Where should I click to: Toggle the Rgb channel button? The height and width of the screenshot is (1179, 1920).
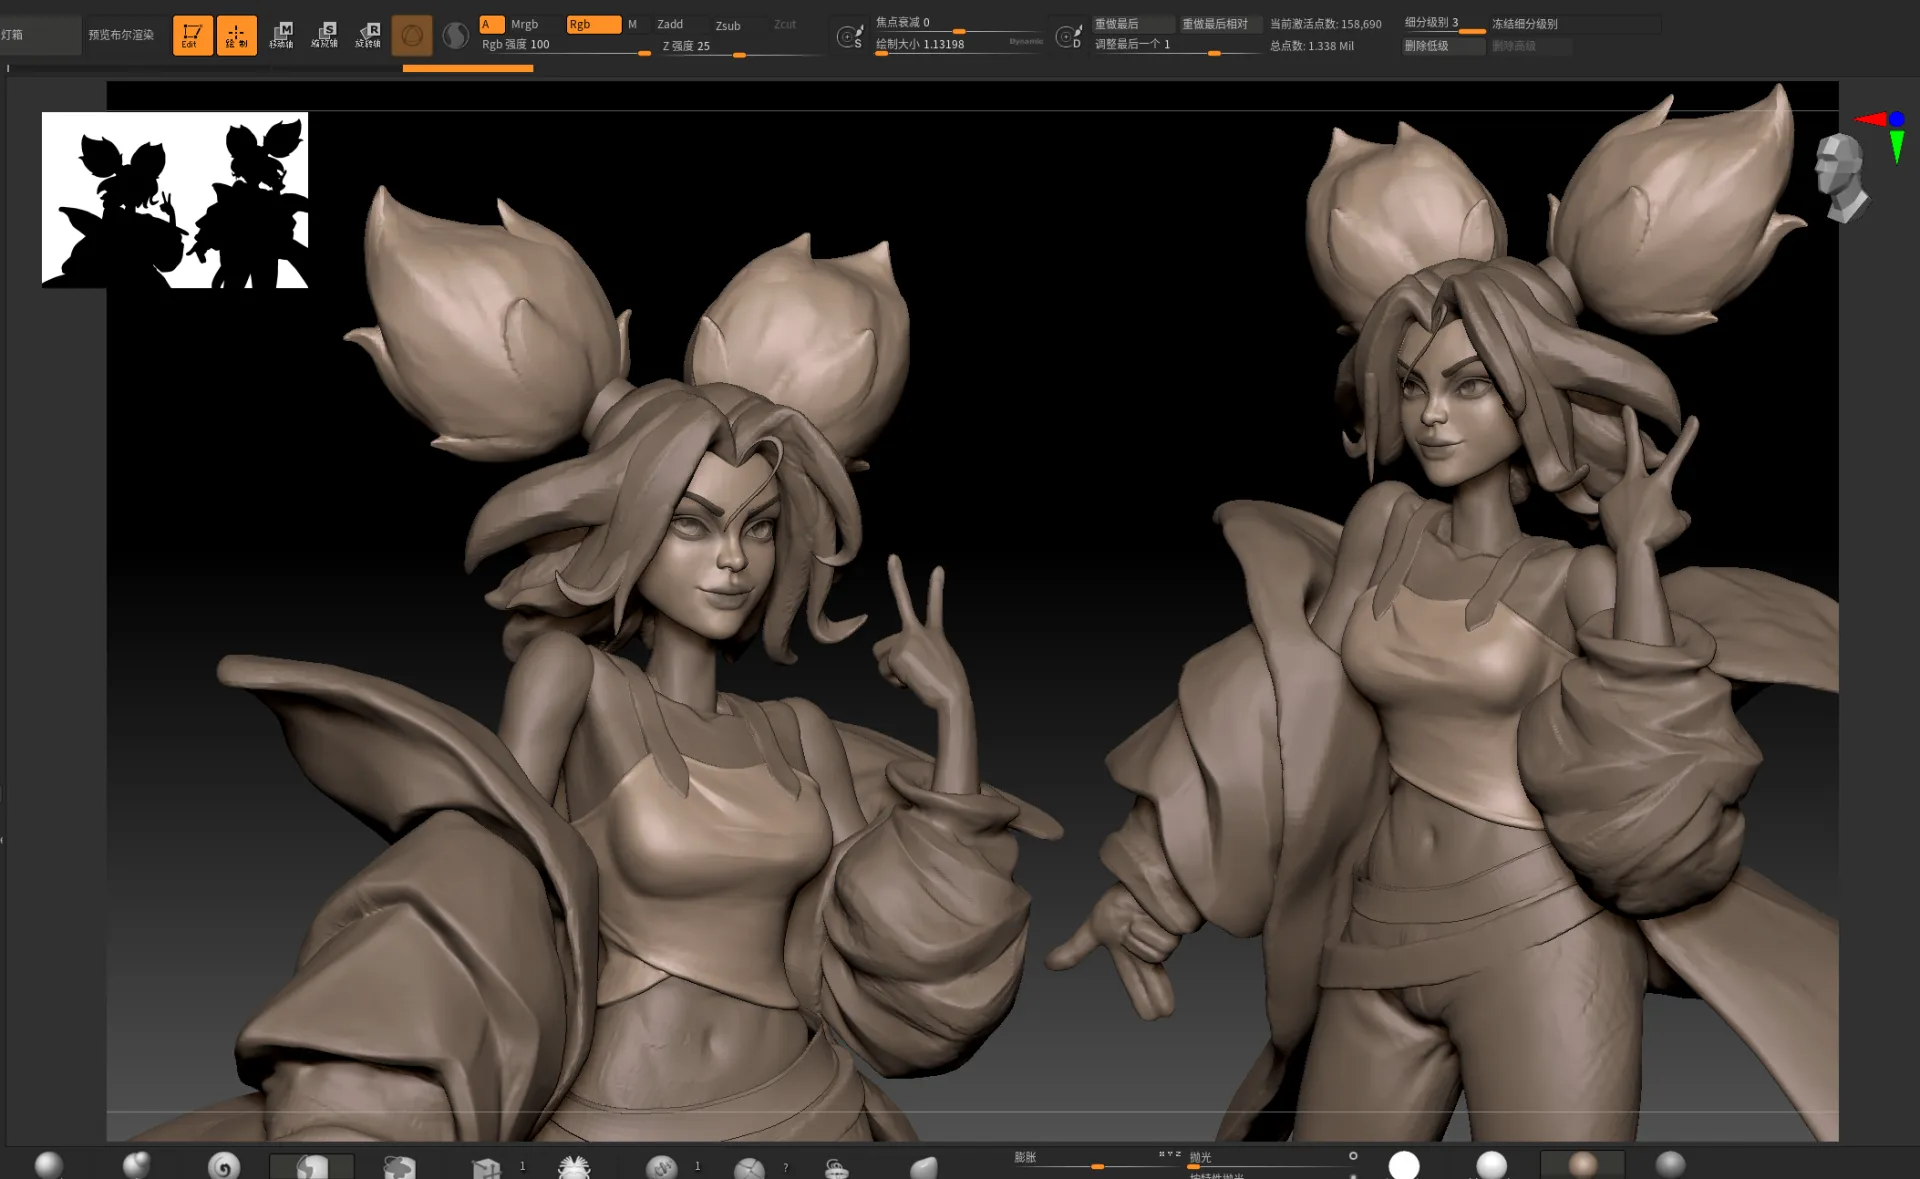[593, 24]
